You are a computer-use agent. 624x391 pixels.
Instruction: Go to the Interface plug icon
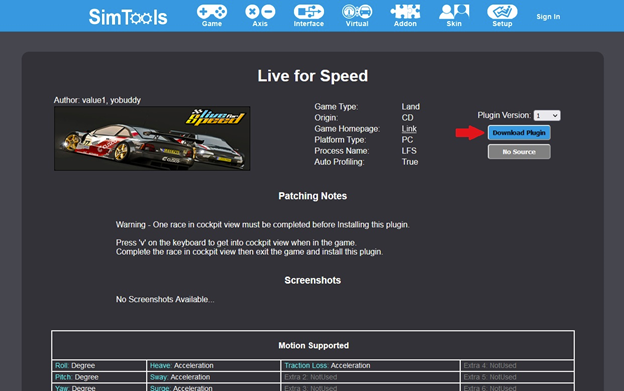308,15
